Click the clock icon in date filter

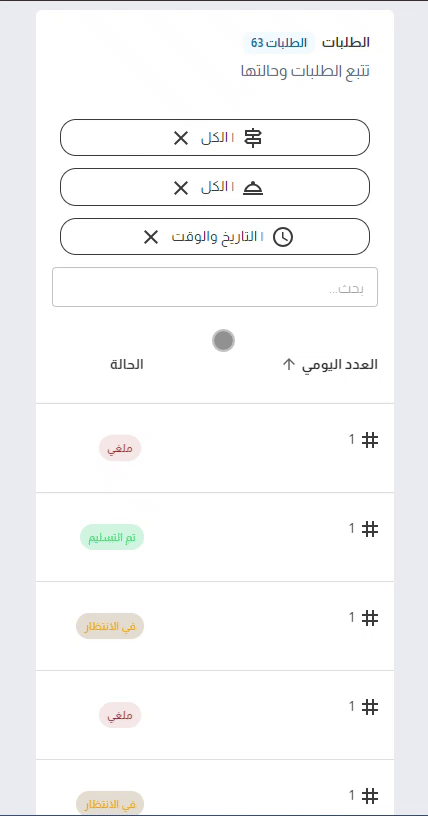click(283, 237)
